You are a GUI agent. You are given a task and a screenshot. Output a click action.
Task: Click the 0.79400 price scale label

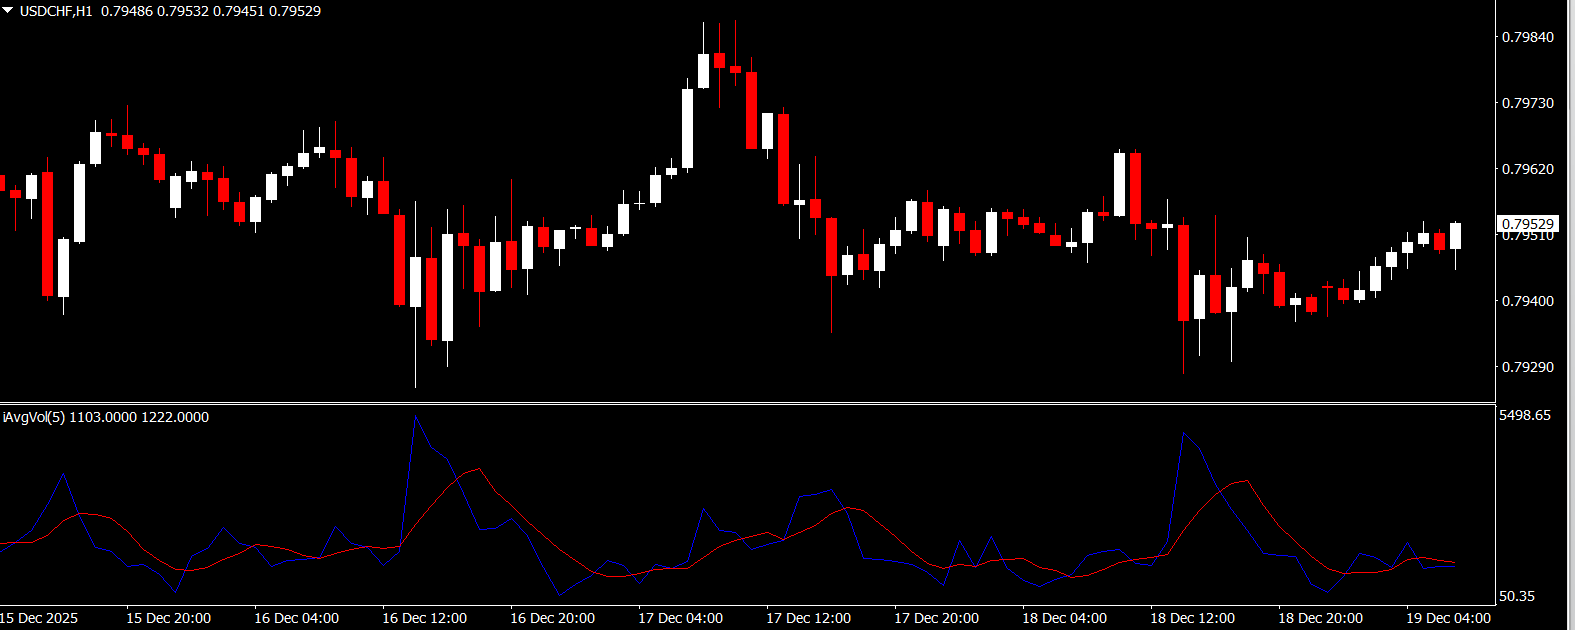(x=1528, y=301)
